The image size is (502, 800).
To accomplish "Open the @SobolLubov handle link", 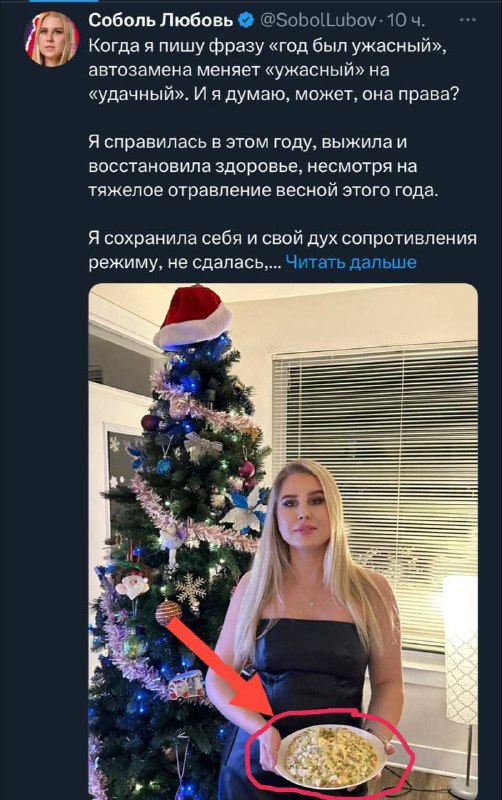I will tap(319, 20).
